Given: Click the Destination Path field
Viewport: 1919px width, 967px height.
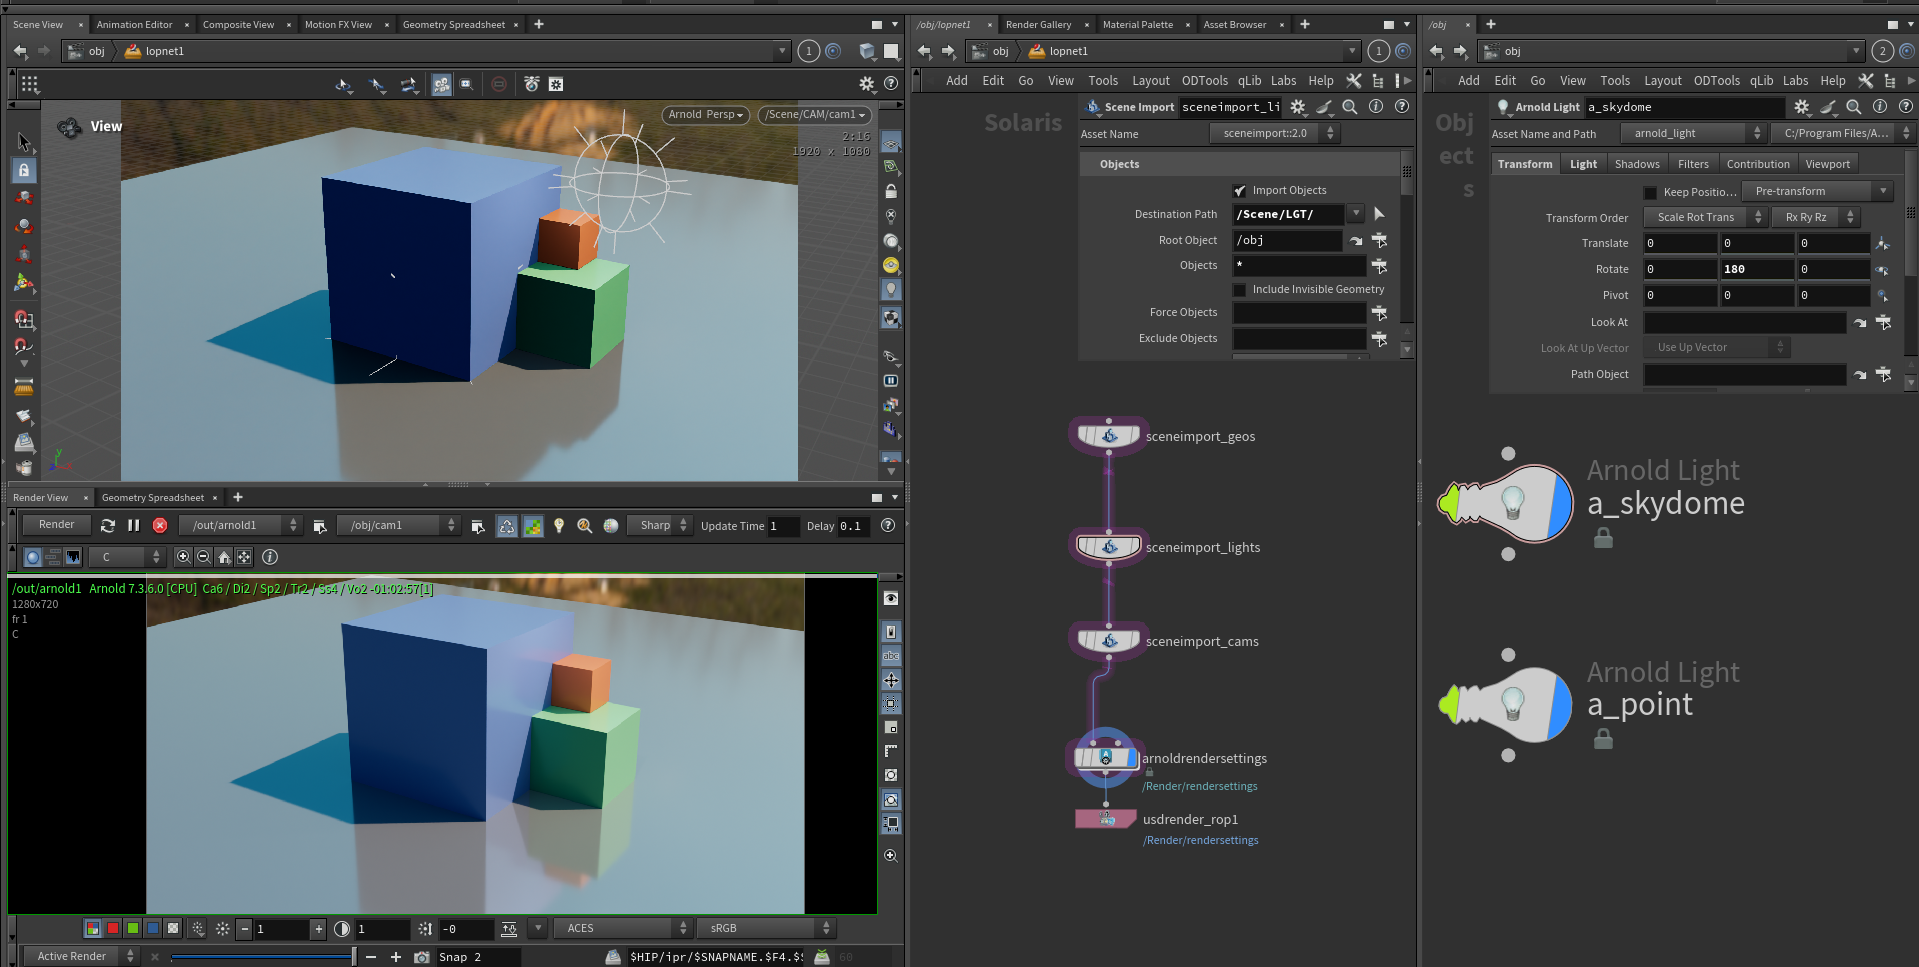Looking at the screenshot, I should click(1290, 214).
